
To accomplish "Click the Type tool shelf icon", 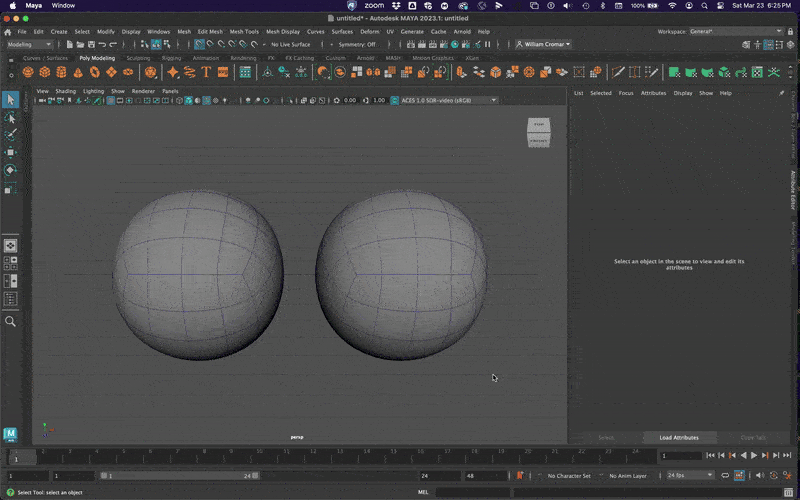I will pos(204,72).
